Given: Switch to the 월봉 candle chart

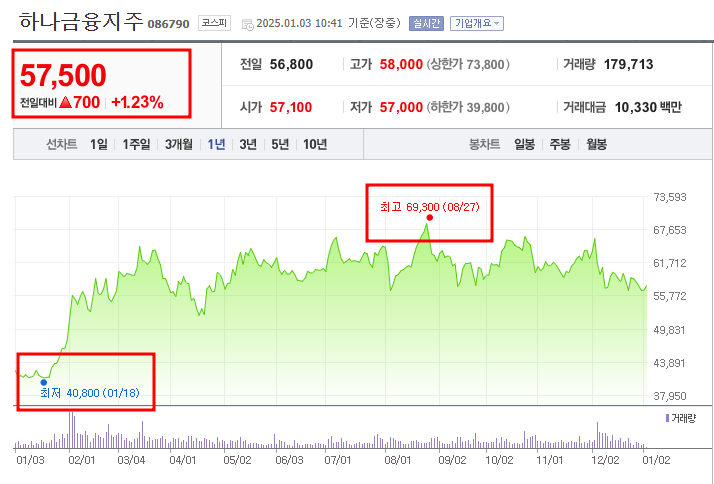Looking at the screenshot, I should click(597, 144).
